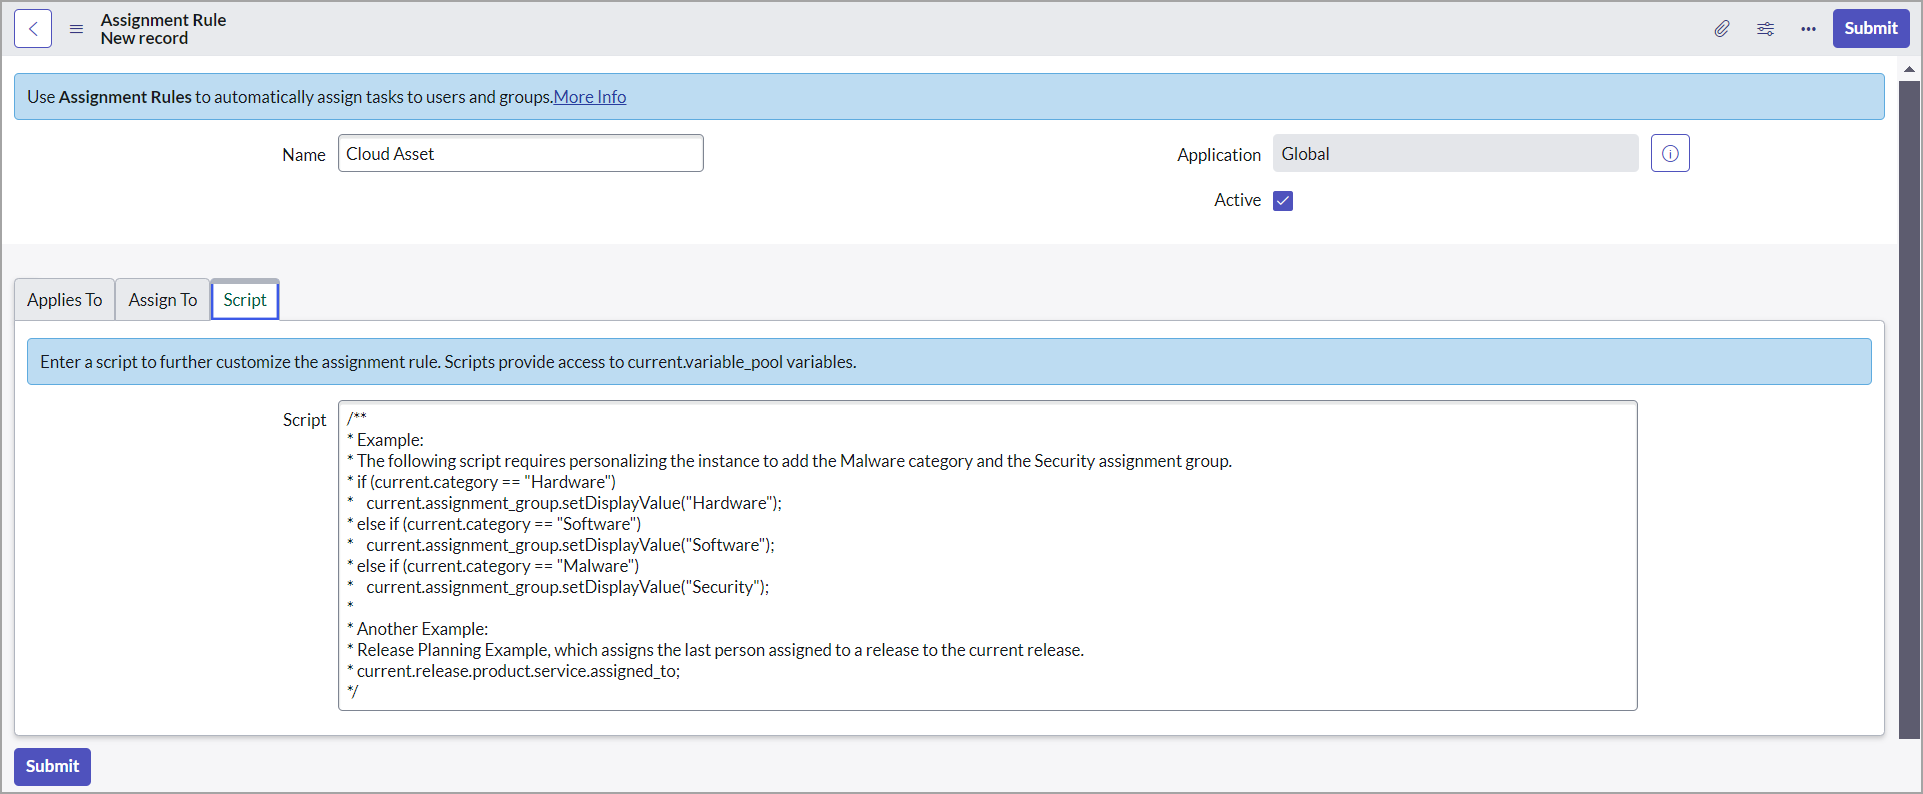Click the Application field showing Global
This screenshot has width=1923, height=794.
(1454, 154)
